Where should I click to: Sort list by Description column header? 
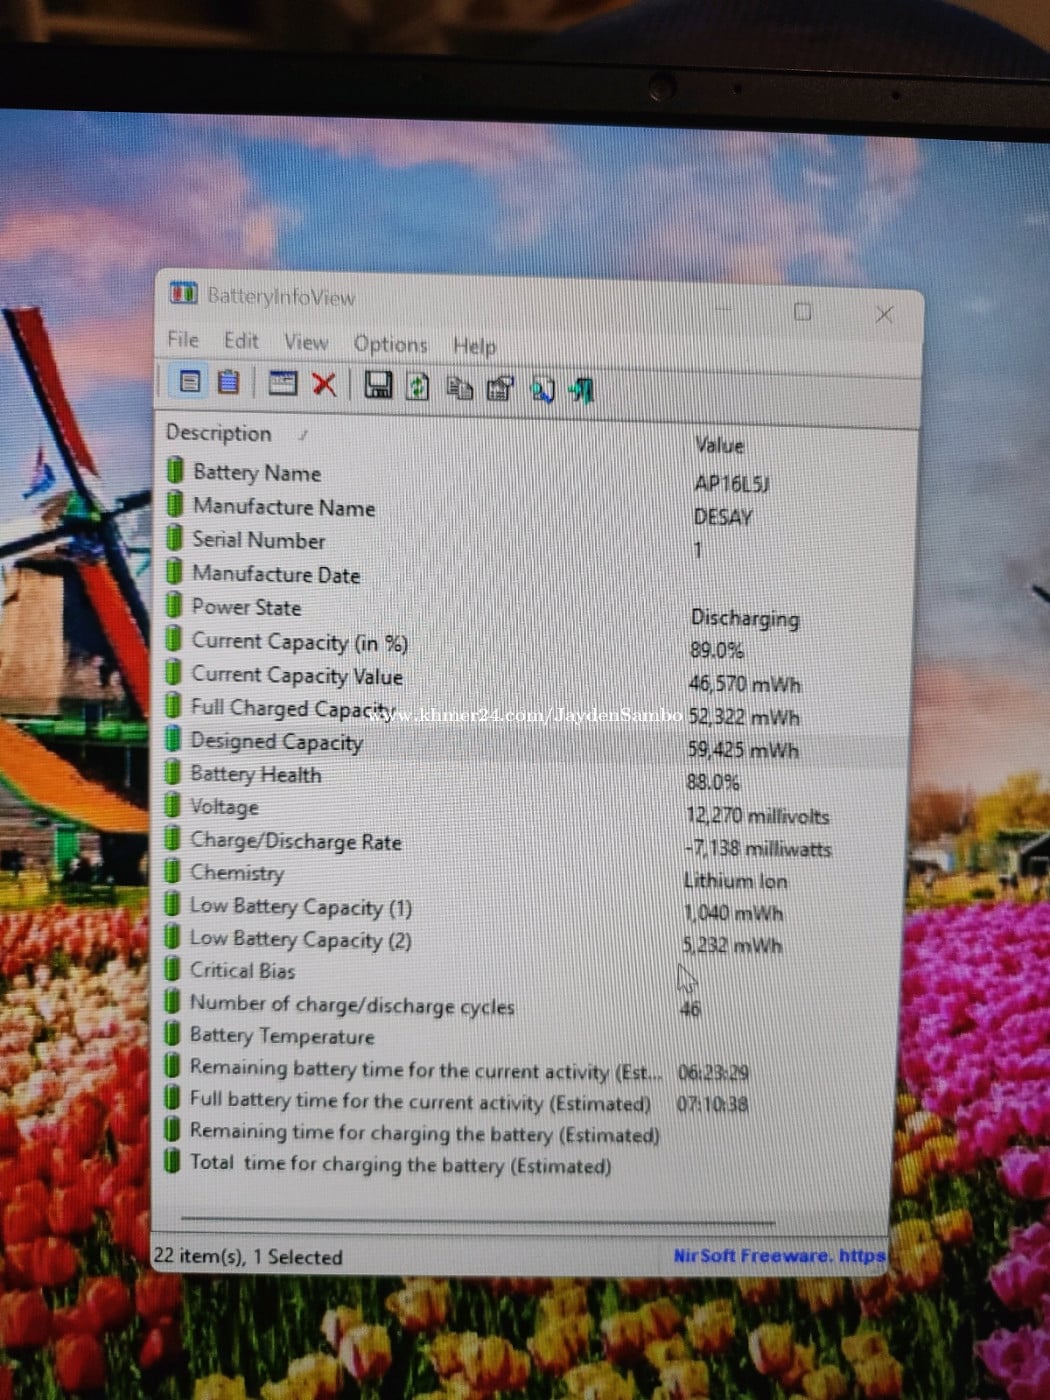(219, 433)
